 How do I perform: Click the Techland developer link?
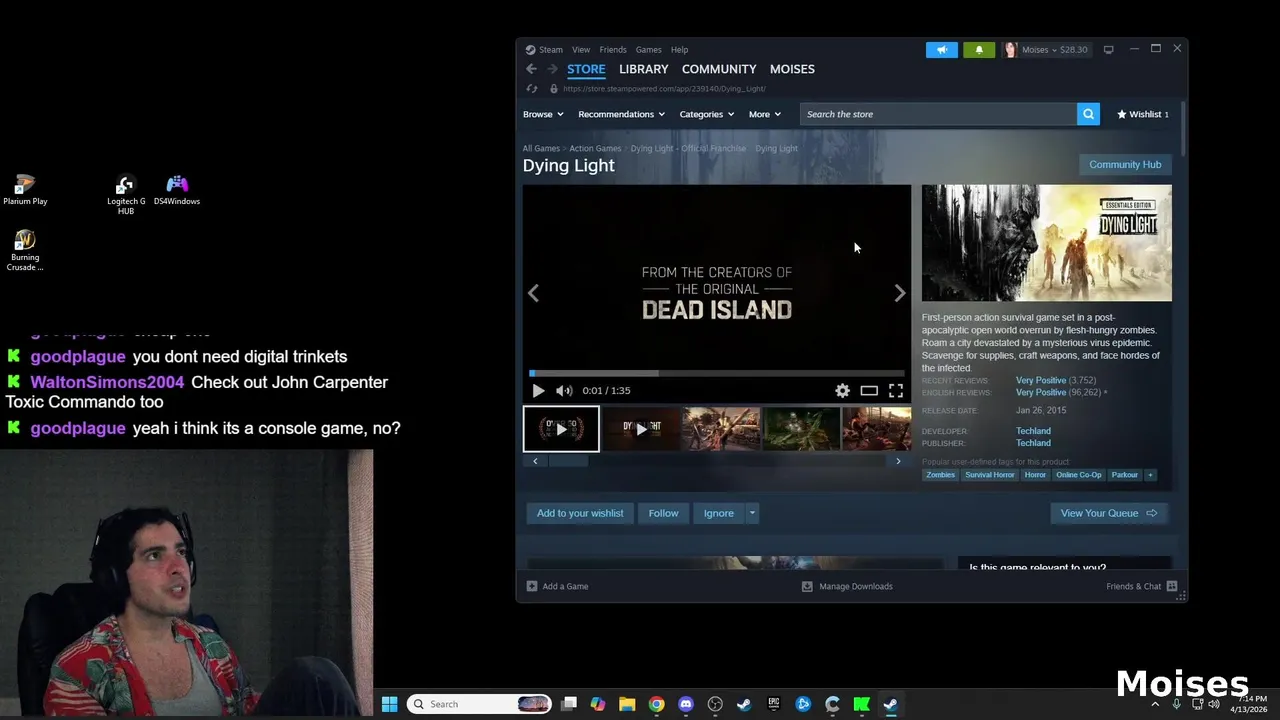pyautogui.click(x=1033, y=431)
